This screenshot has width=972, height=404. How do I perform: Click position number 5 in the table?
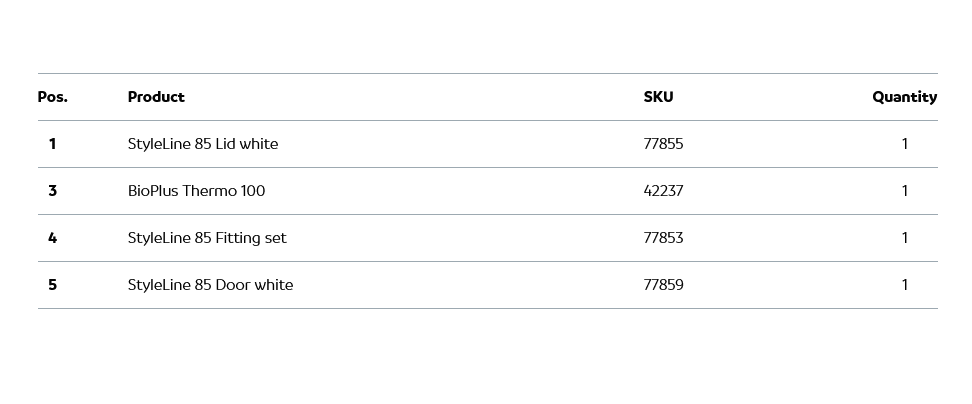coord(52,285)
